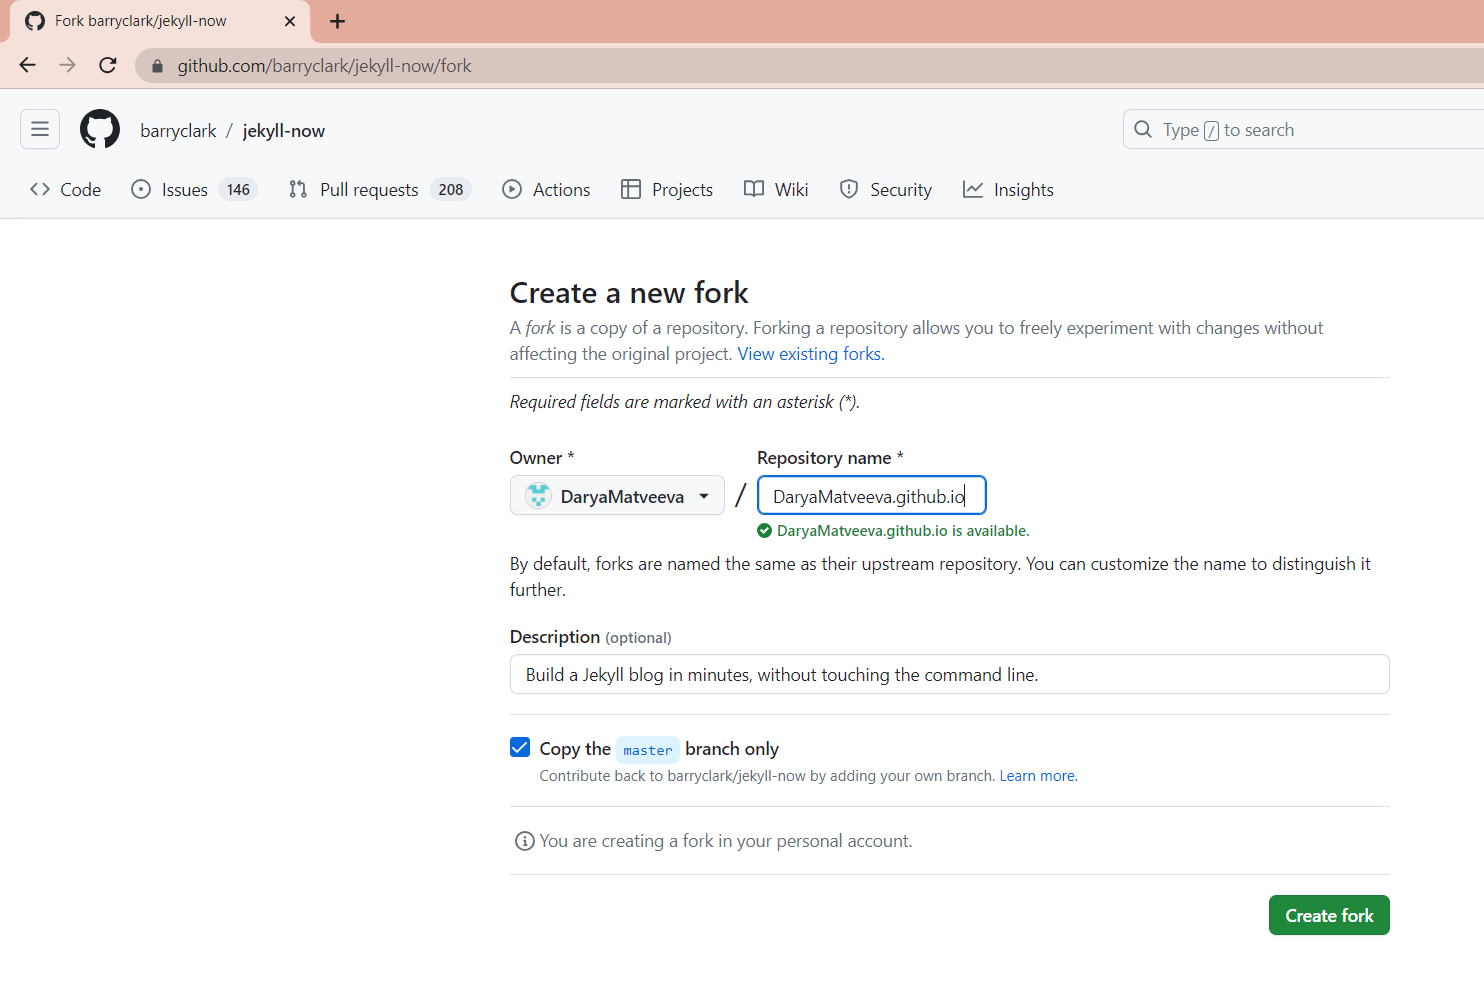Click the jekyll-now repository link
Image resolution: width=1484 pixels, height=987 pixels.
[x=284, y=130]
